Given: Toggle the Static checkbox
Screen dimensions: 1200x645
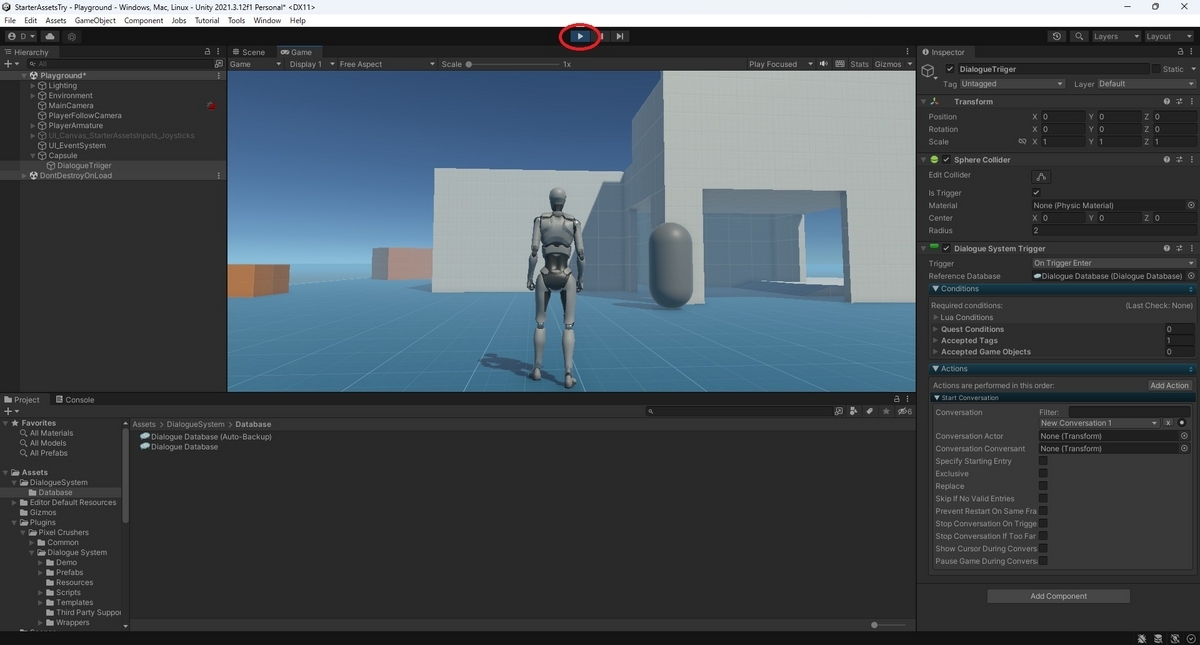Looking at the screenshot, I should [x=1156, y=69].
